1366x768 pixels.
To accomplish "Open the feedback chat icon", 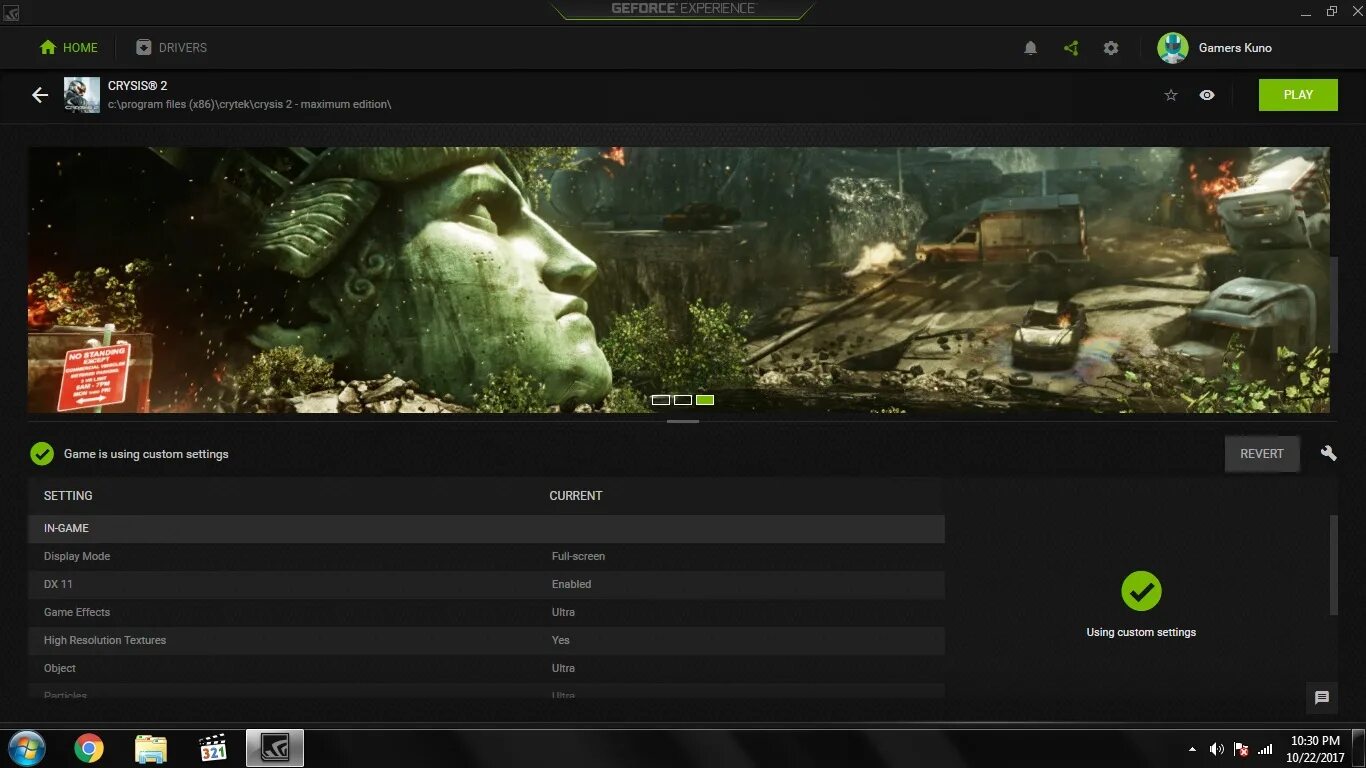I will [1322, 698].
